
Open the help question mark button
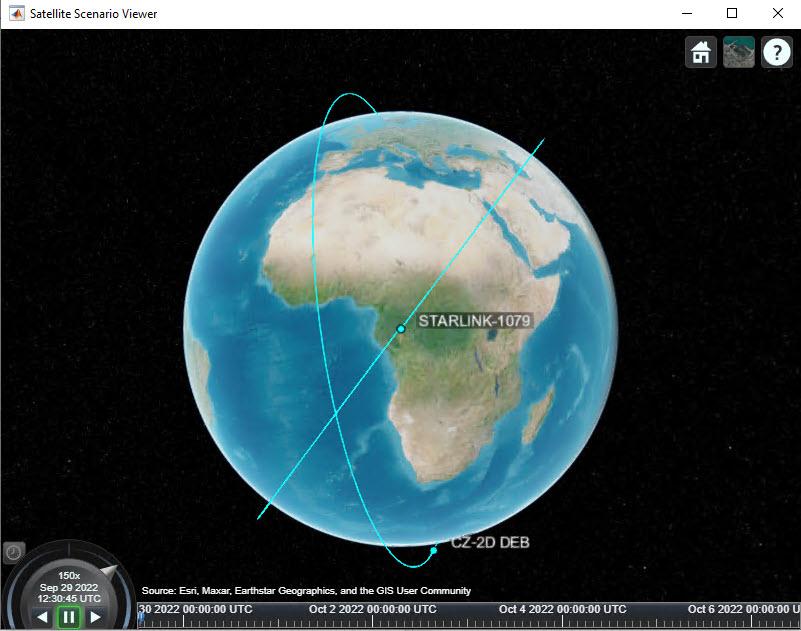click(x=776, y=52)
